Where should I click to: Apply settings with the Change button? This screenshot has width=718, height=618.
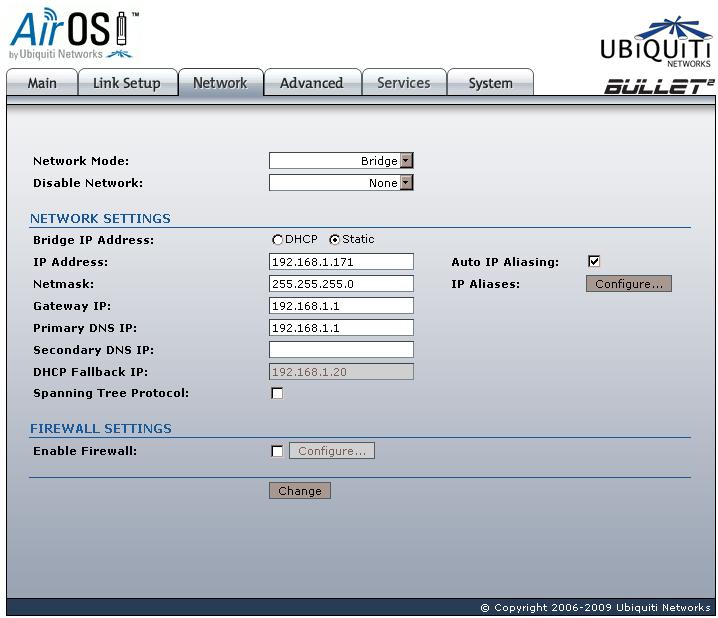tap(300, 491)
